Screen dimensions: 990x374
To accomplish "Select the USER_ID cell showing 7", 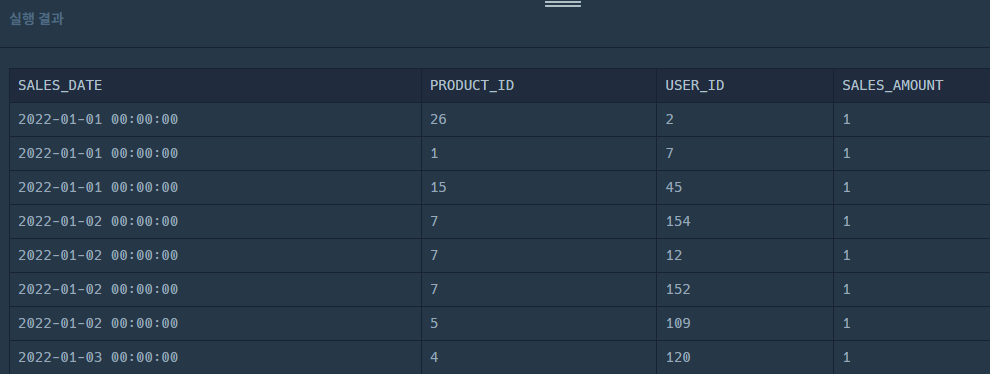I will tap(745, 154).
